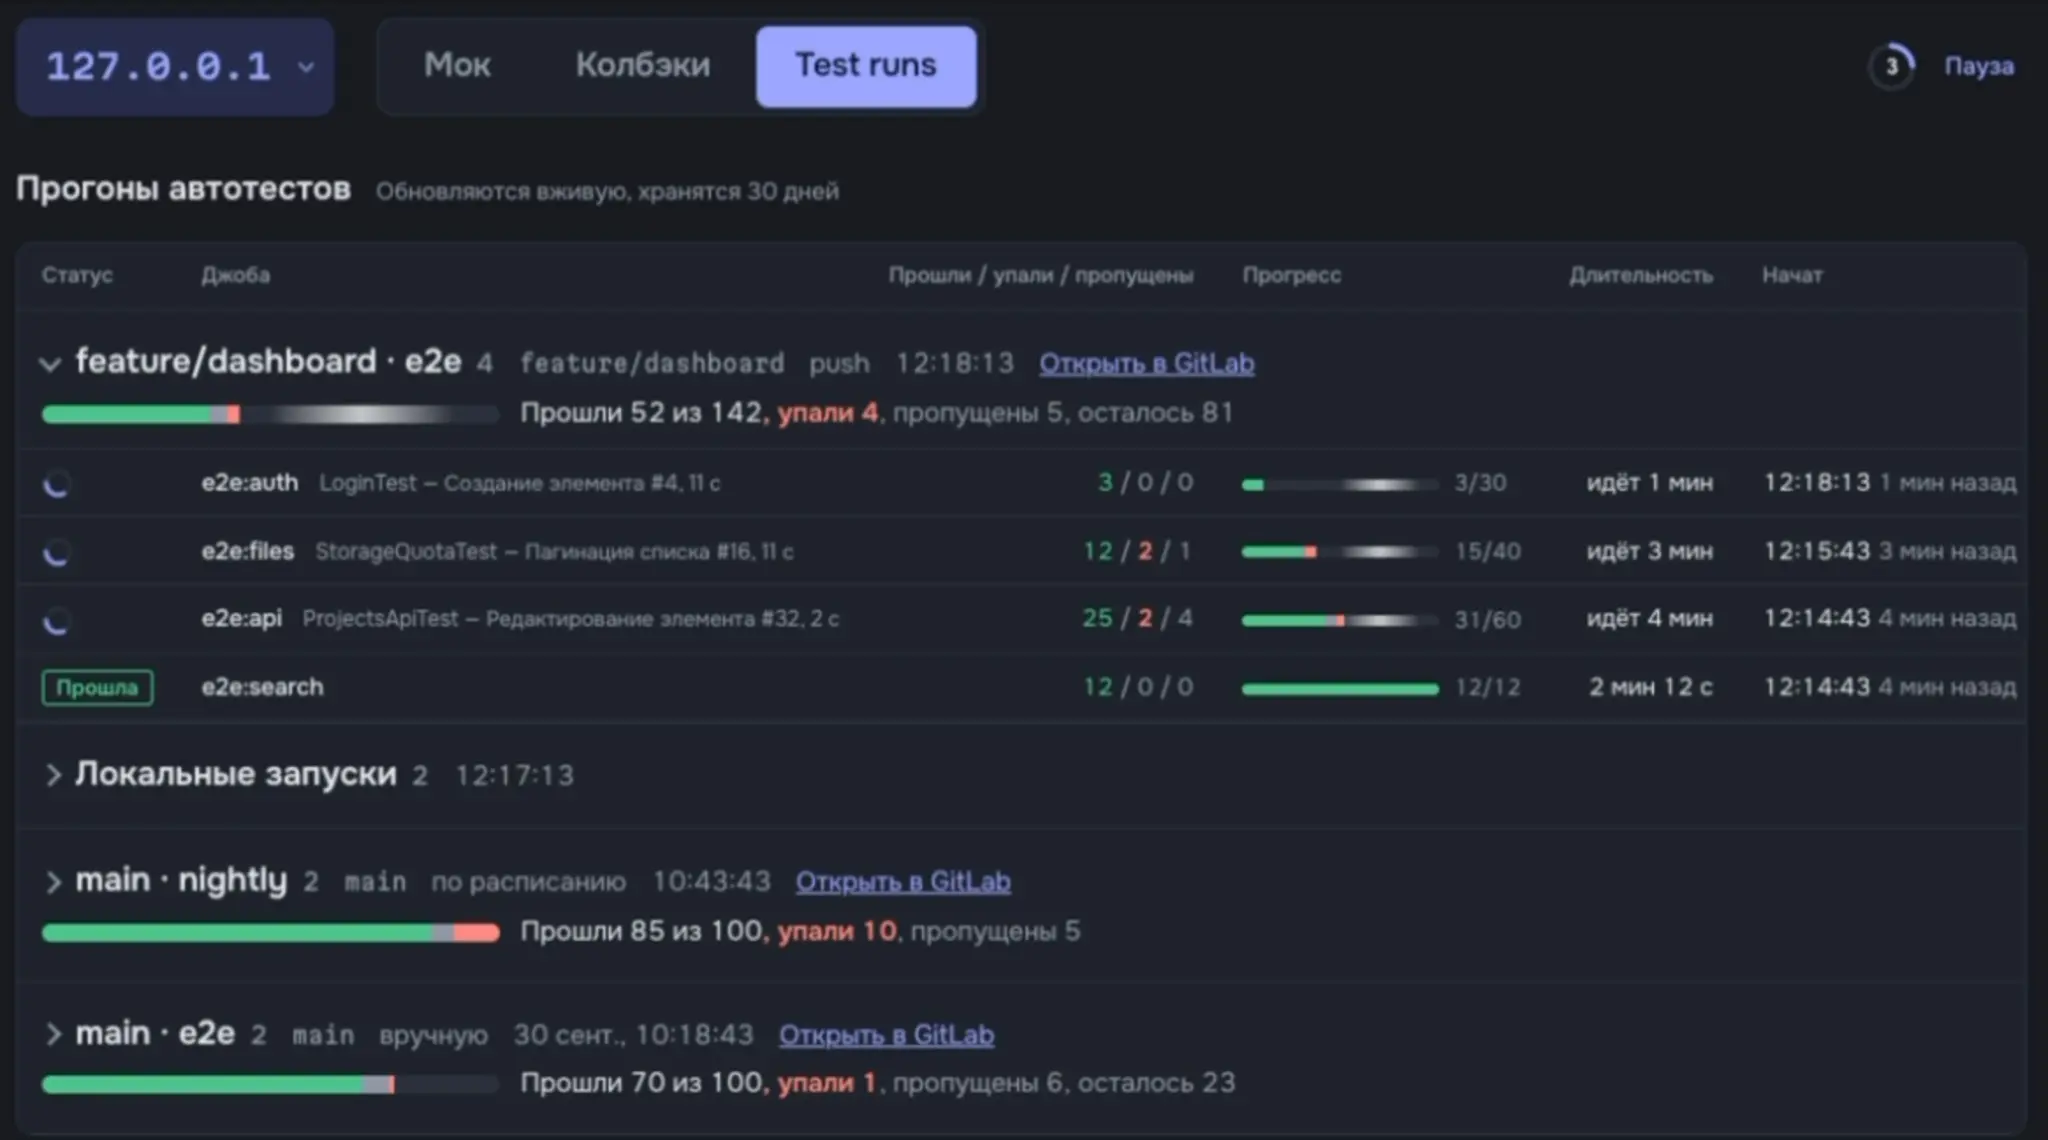This screenshot has width=2048, height=1140.
Task: Click the e2e:auth running spinner icon
Action: click(x=57, y=484)
